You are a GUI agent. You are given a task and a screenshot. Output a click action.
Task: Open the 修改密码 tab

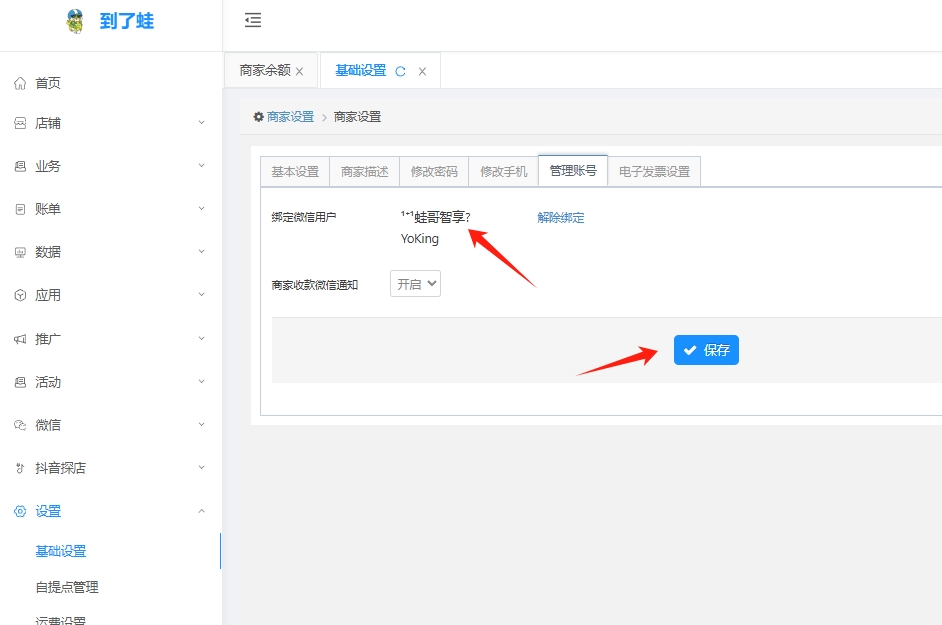(x=434, y=172)
